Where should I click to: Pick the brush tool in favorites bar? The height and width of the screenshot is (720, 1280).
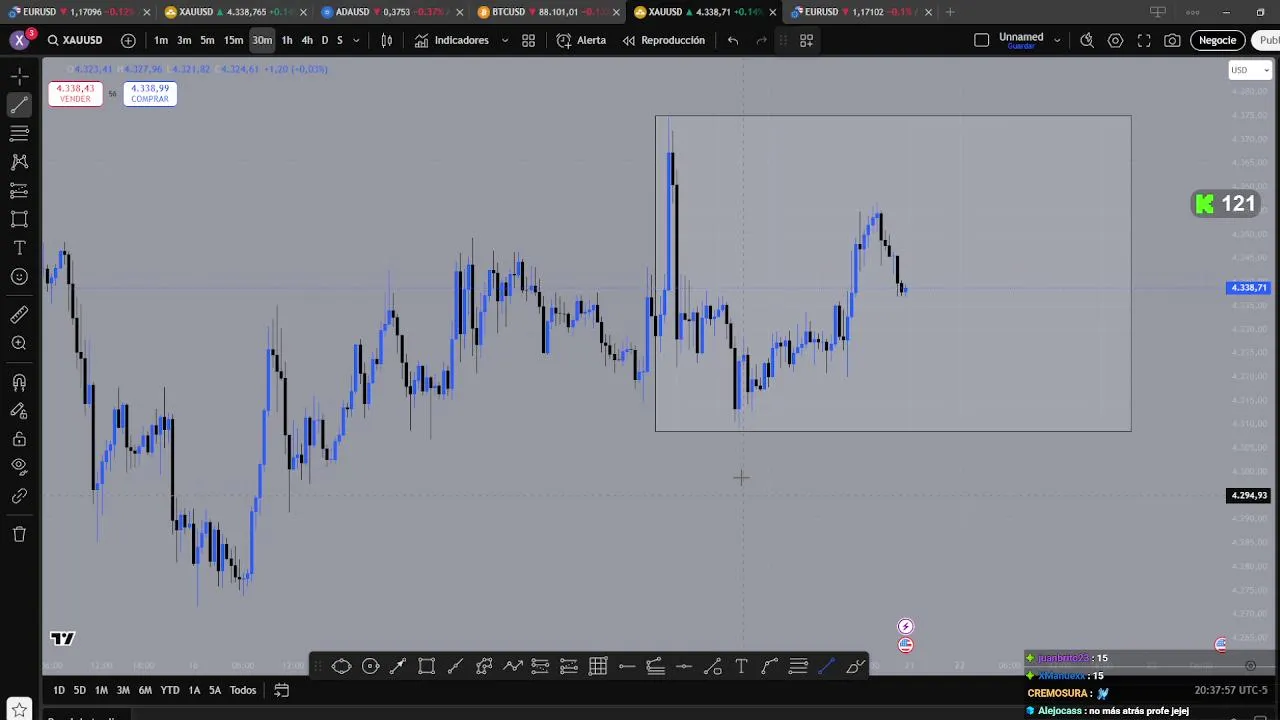(856, 666)
